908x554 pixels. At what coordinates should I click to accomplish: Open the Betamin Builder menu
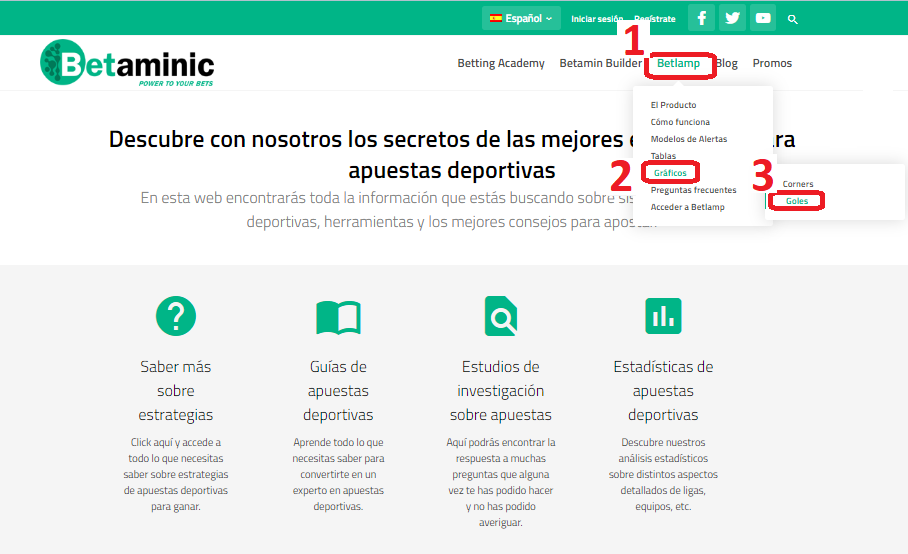(x=601, y=63)
